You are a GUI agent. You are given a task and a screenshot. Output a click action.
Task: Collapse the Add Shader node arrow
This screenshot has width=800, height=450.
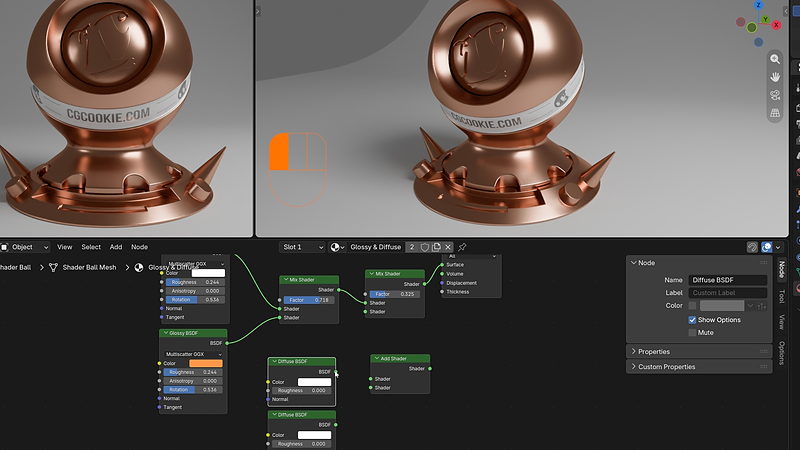(377, 358)
